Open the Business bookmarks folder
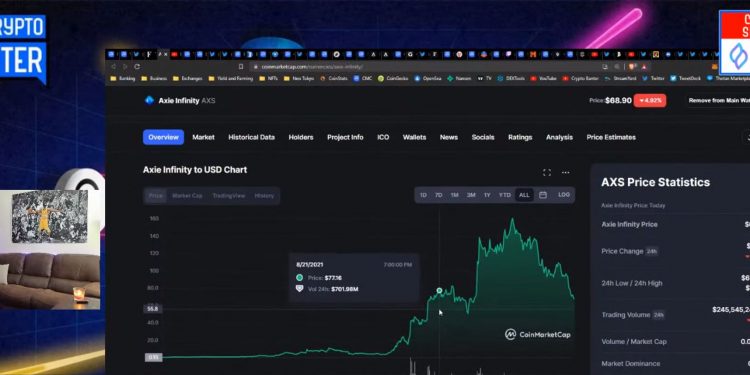This screenshot has height=375, width=750. [154, 78]
